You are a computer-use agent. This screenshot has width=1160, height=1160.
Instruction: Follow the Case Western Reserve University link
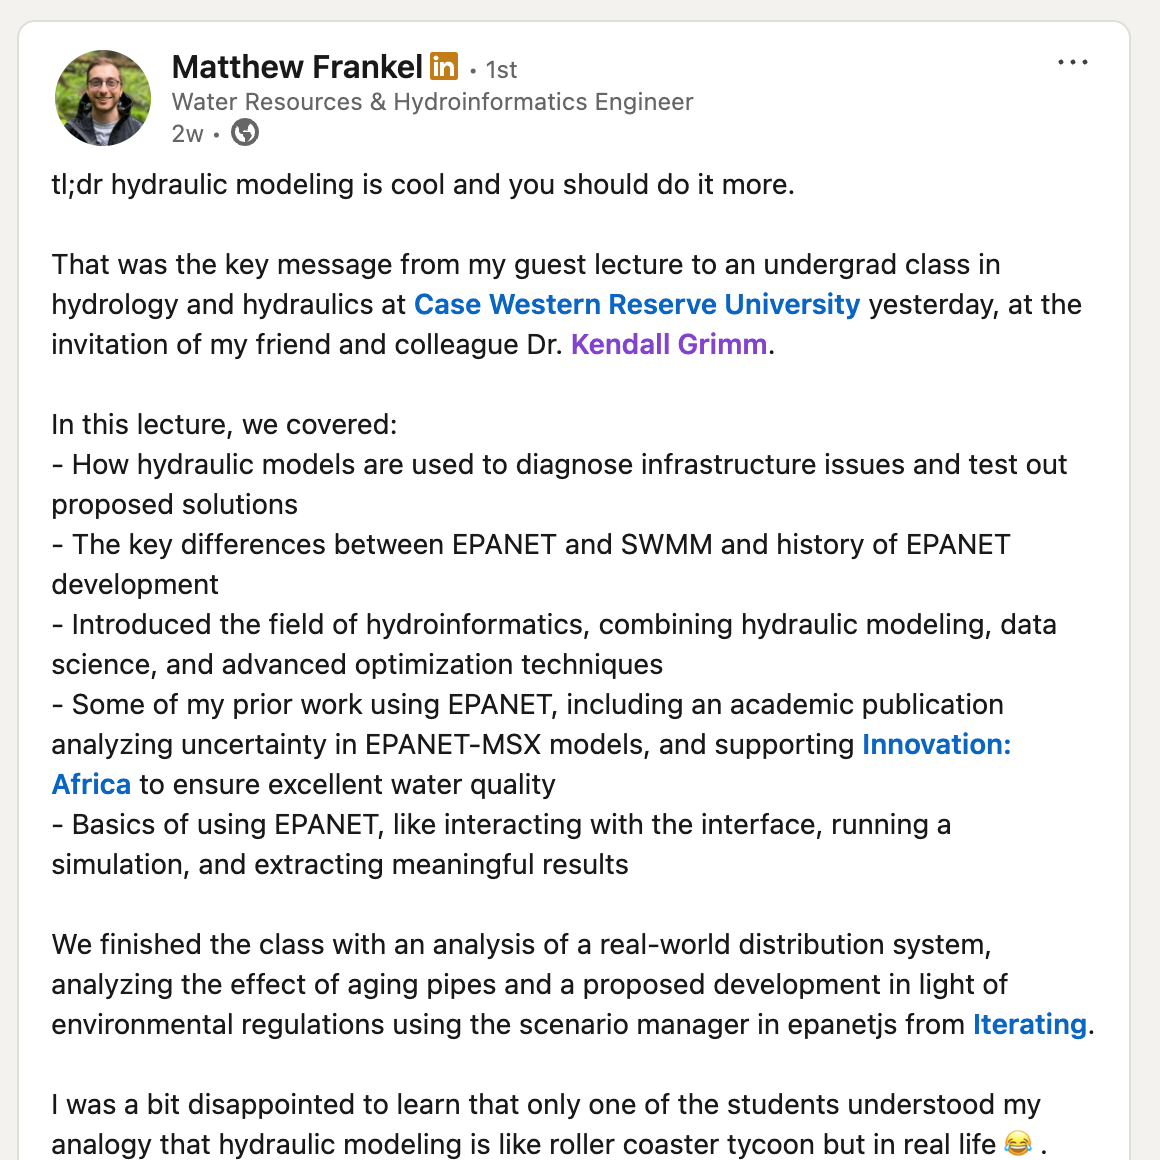(x=638, y=304)
